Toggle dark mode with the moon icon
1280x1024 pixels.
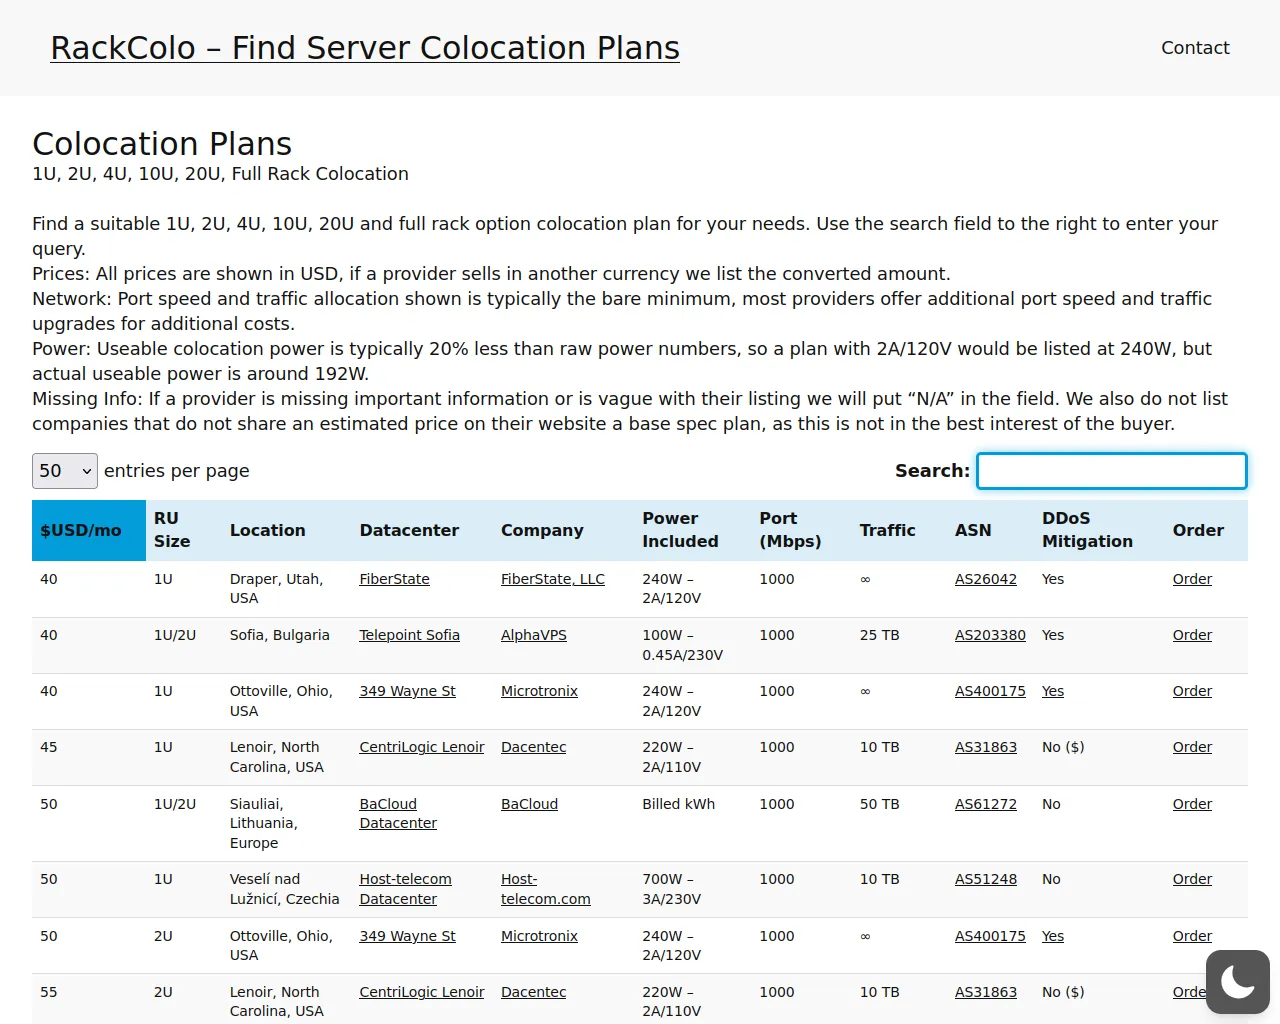(1237, 982)
